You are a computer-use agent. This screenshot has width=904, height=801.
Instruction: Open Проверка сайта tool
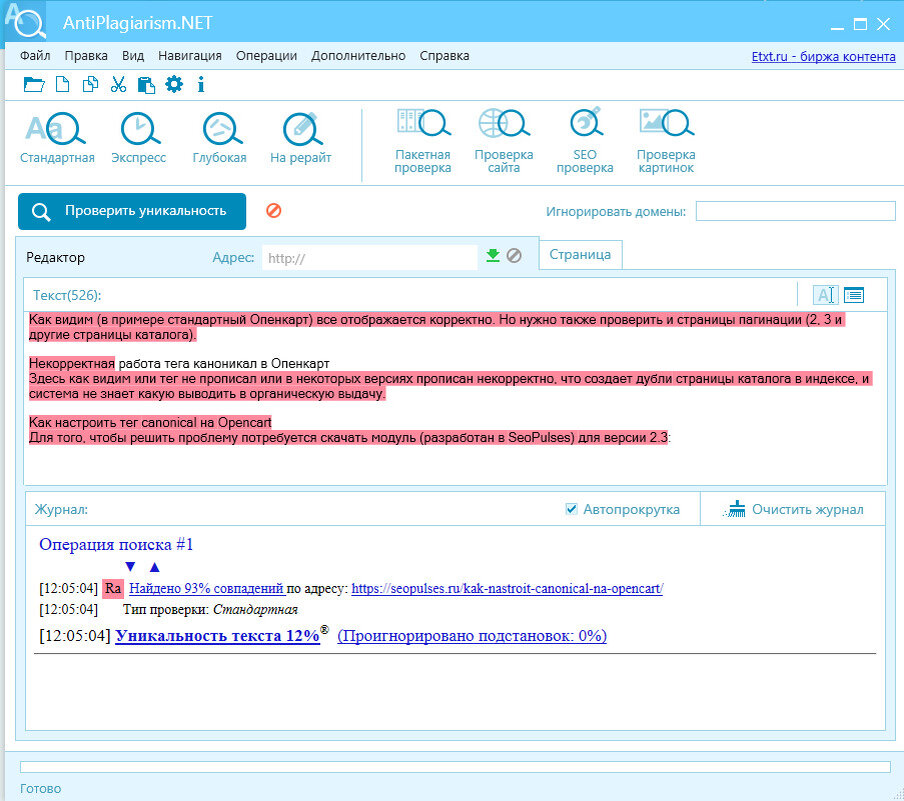coord(504,141)
